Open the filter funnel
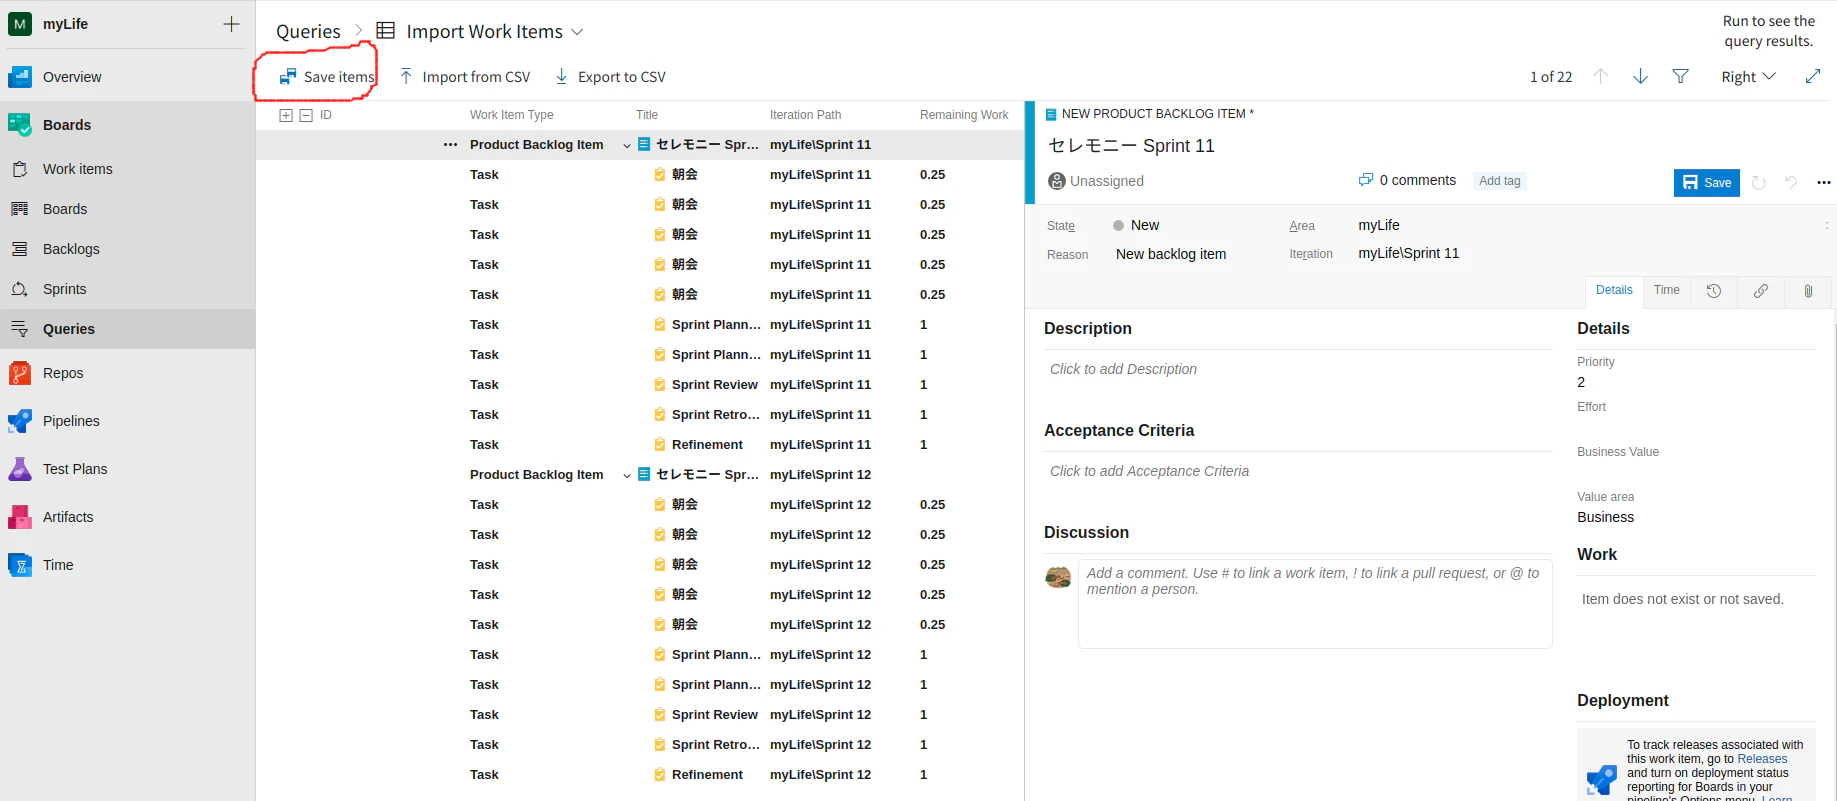This screenshot has width=1837, height=801. [1681, 77]
